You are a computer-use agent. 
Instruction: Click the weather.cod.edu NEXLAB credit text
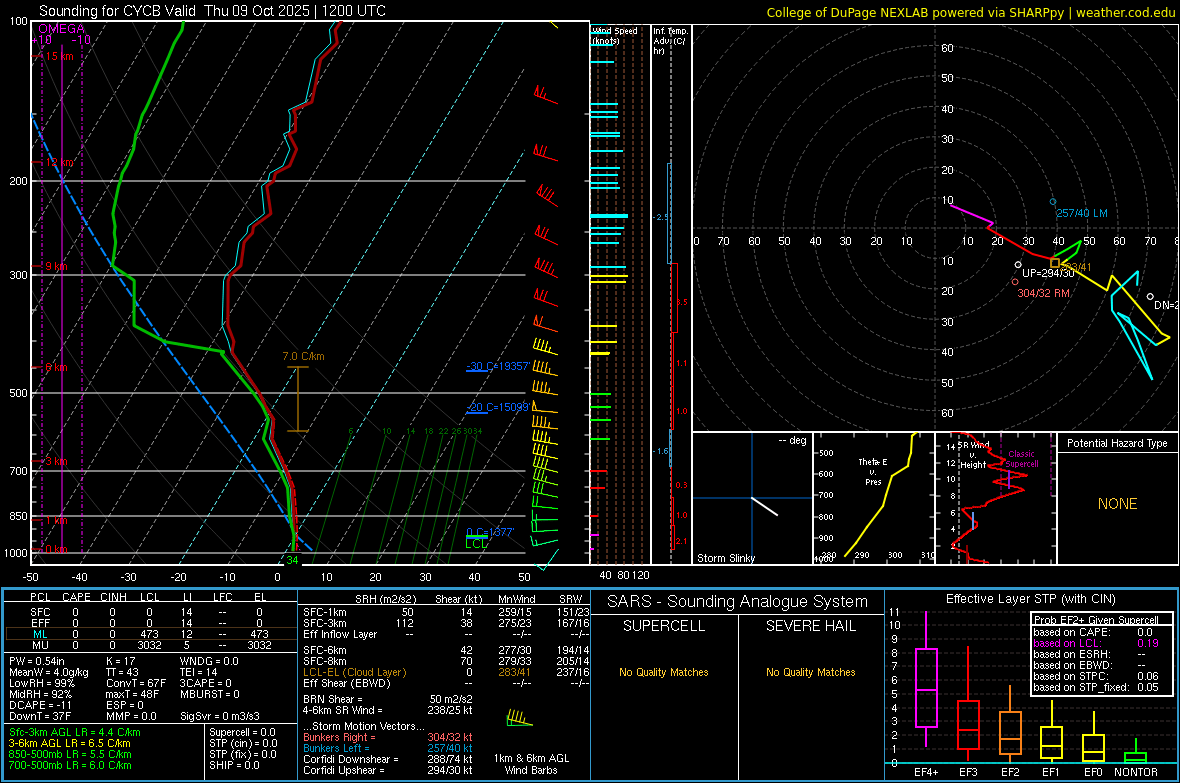(970, 12)
